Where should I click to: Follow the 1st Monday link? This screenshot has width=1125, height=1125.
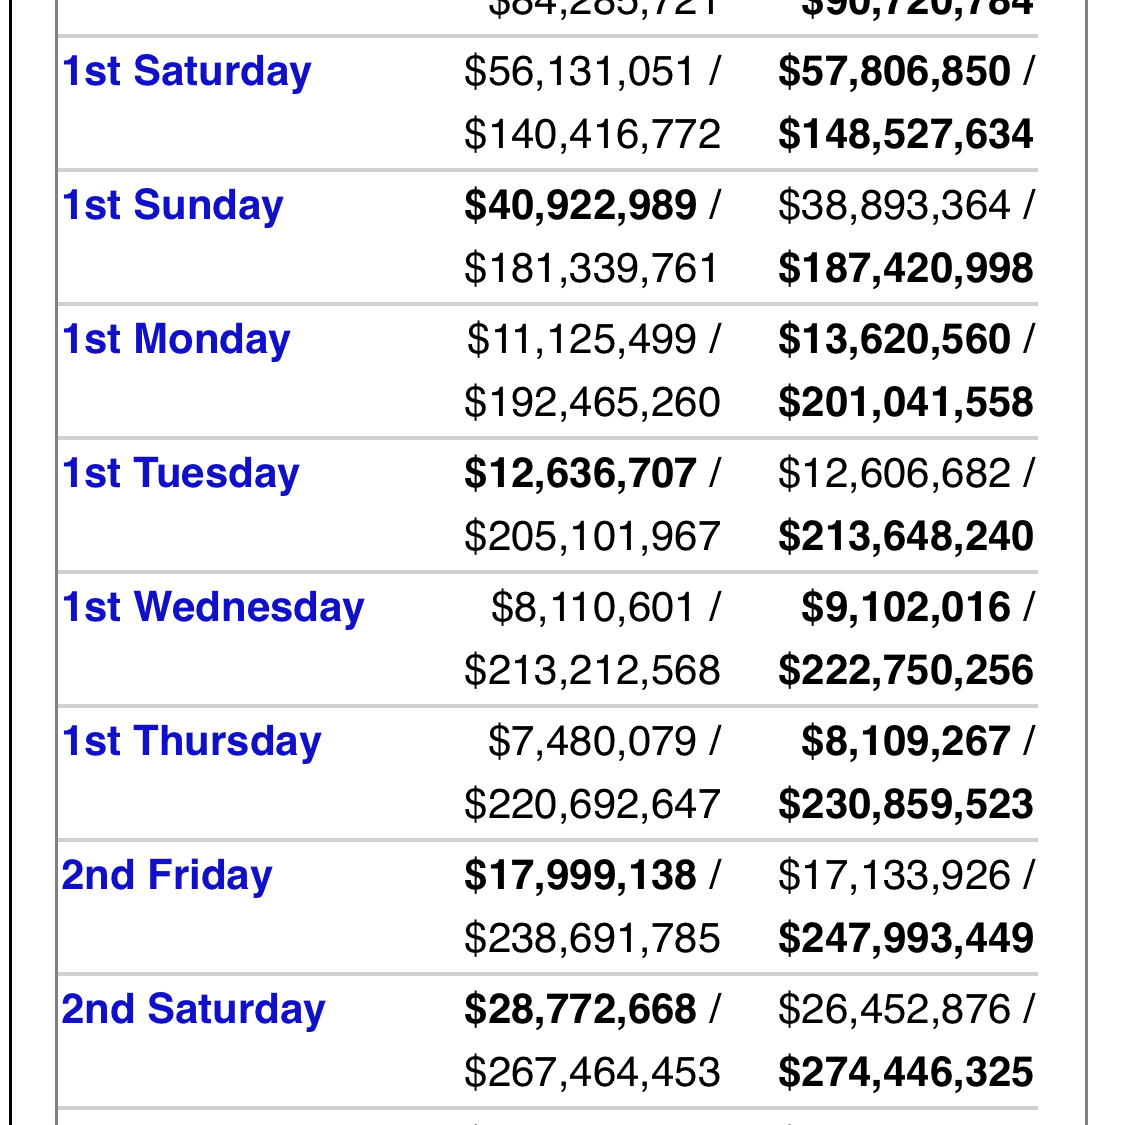176,340
